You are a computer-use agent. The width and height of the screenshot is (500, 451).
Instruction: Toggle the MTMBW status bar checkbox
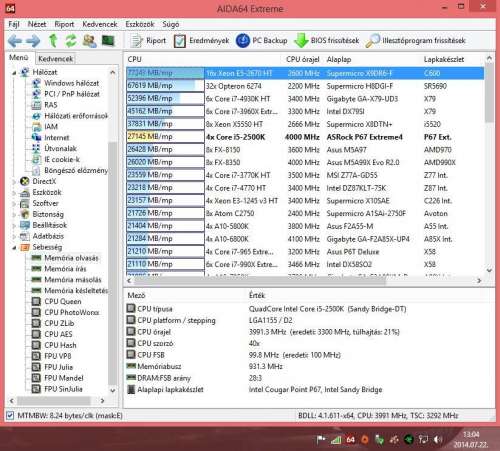click(x=10, y=416)
